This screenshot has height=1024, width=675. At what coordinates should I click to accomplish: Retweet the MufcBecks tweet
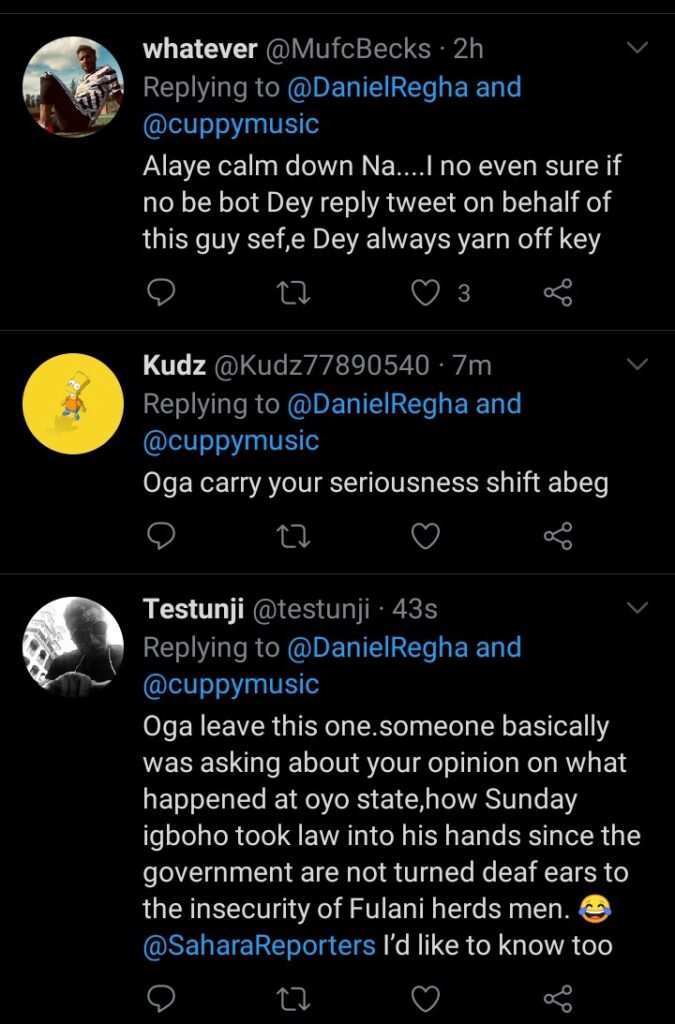click(x=293, y=293)
